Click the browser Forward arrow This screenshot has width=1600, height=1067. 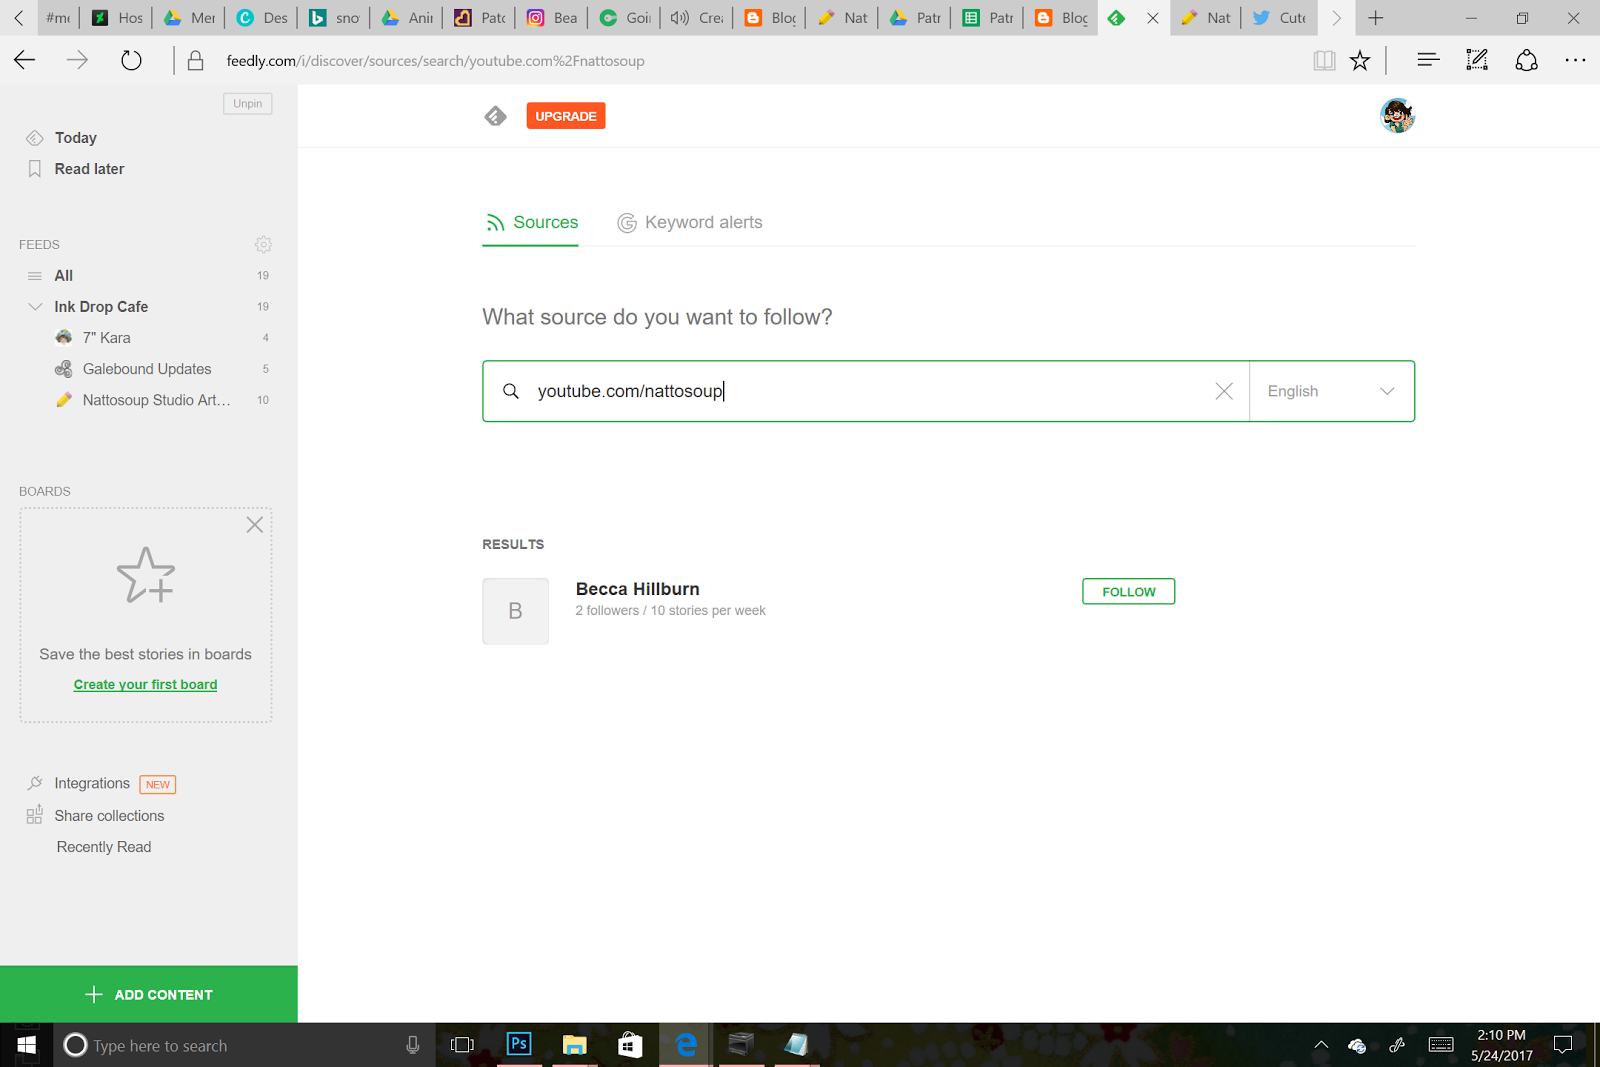[x=77, y=60]
